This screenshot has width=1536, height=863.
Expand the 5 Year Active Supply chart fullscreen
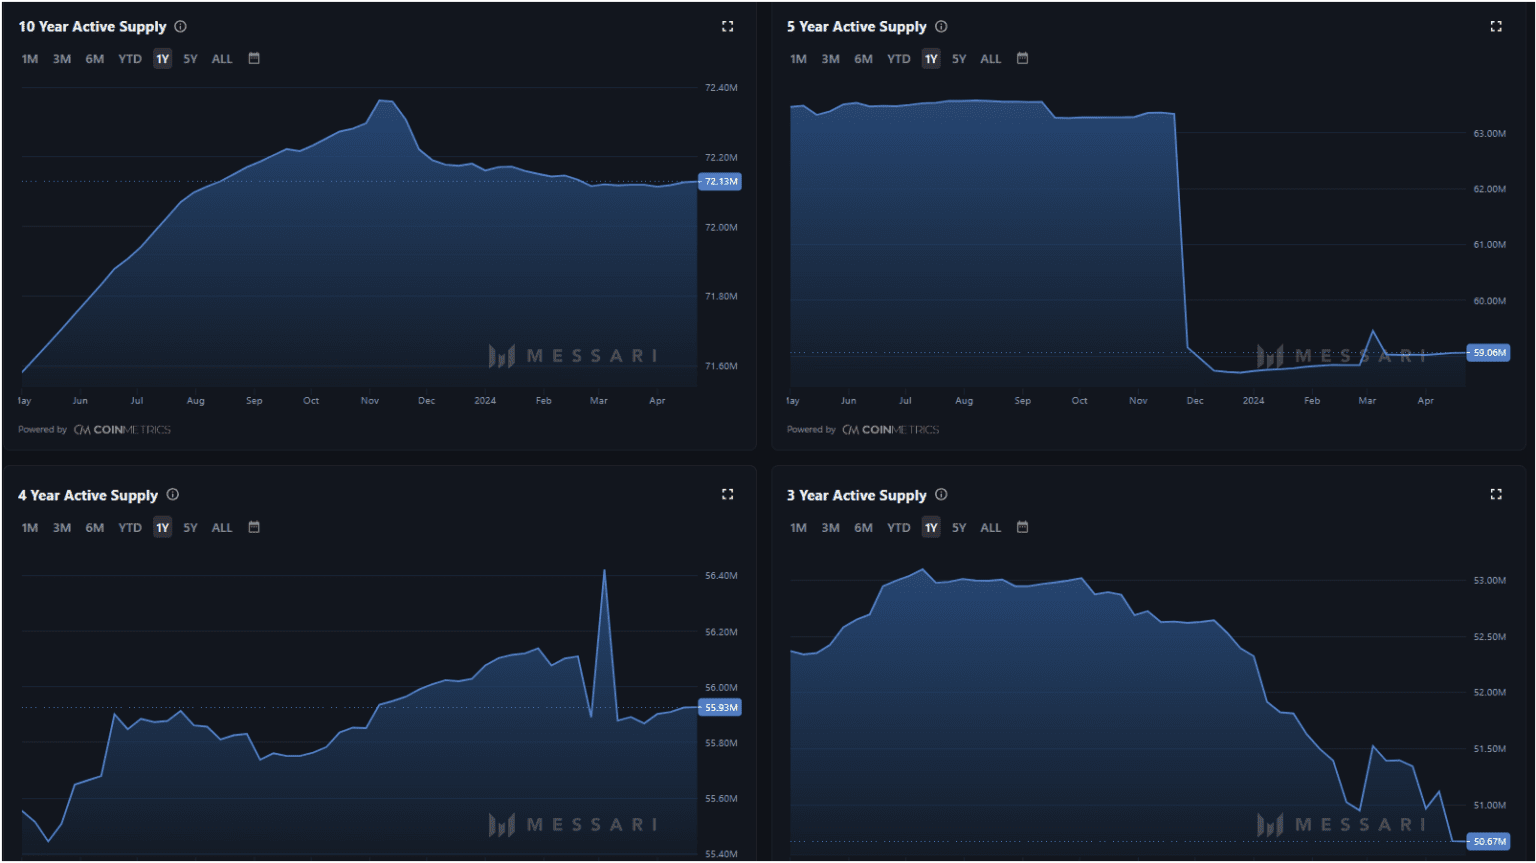click(x=1496, y=27)
